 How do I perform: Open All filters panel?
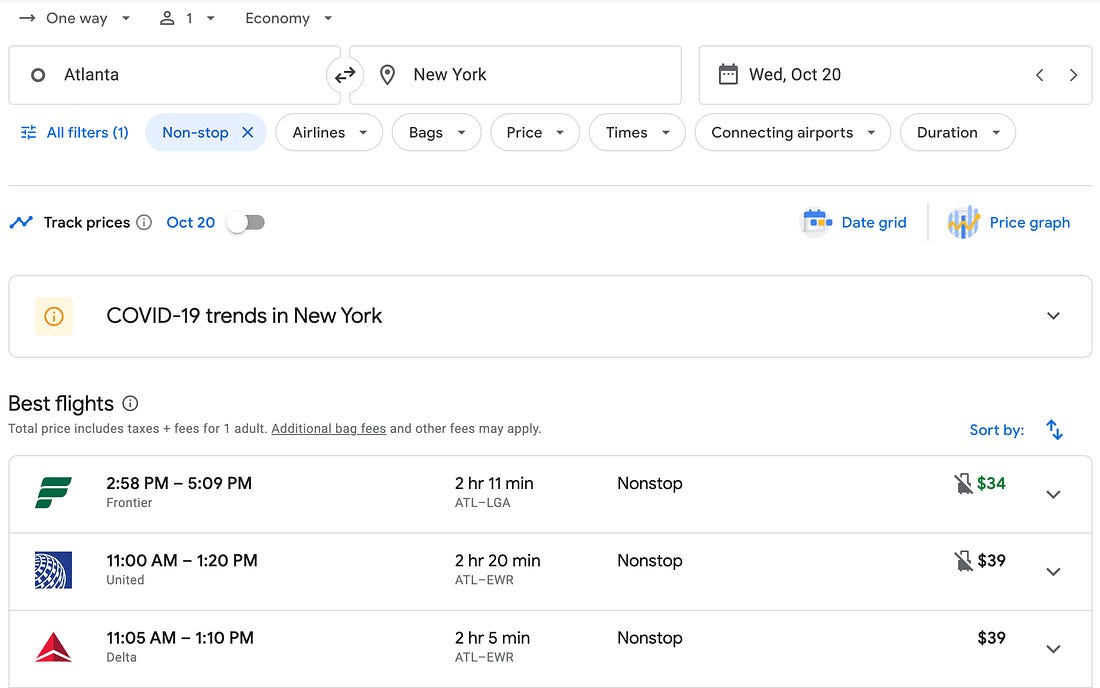coord(75,132)
